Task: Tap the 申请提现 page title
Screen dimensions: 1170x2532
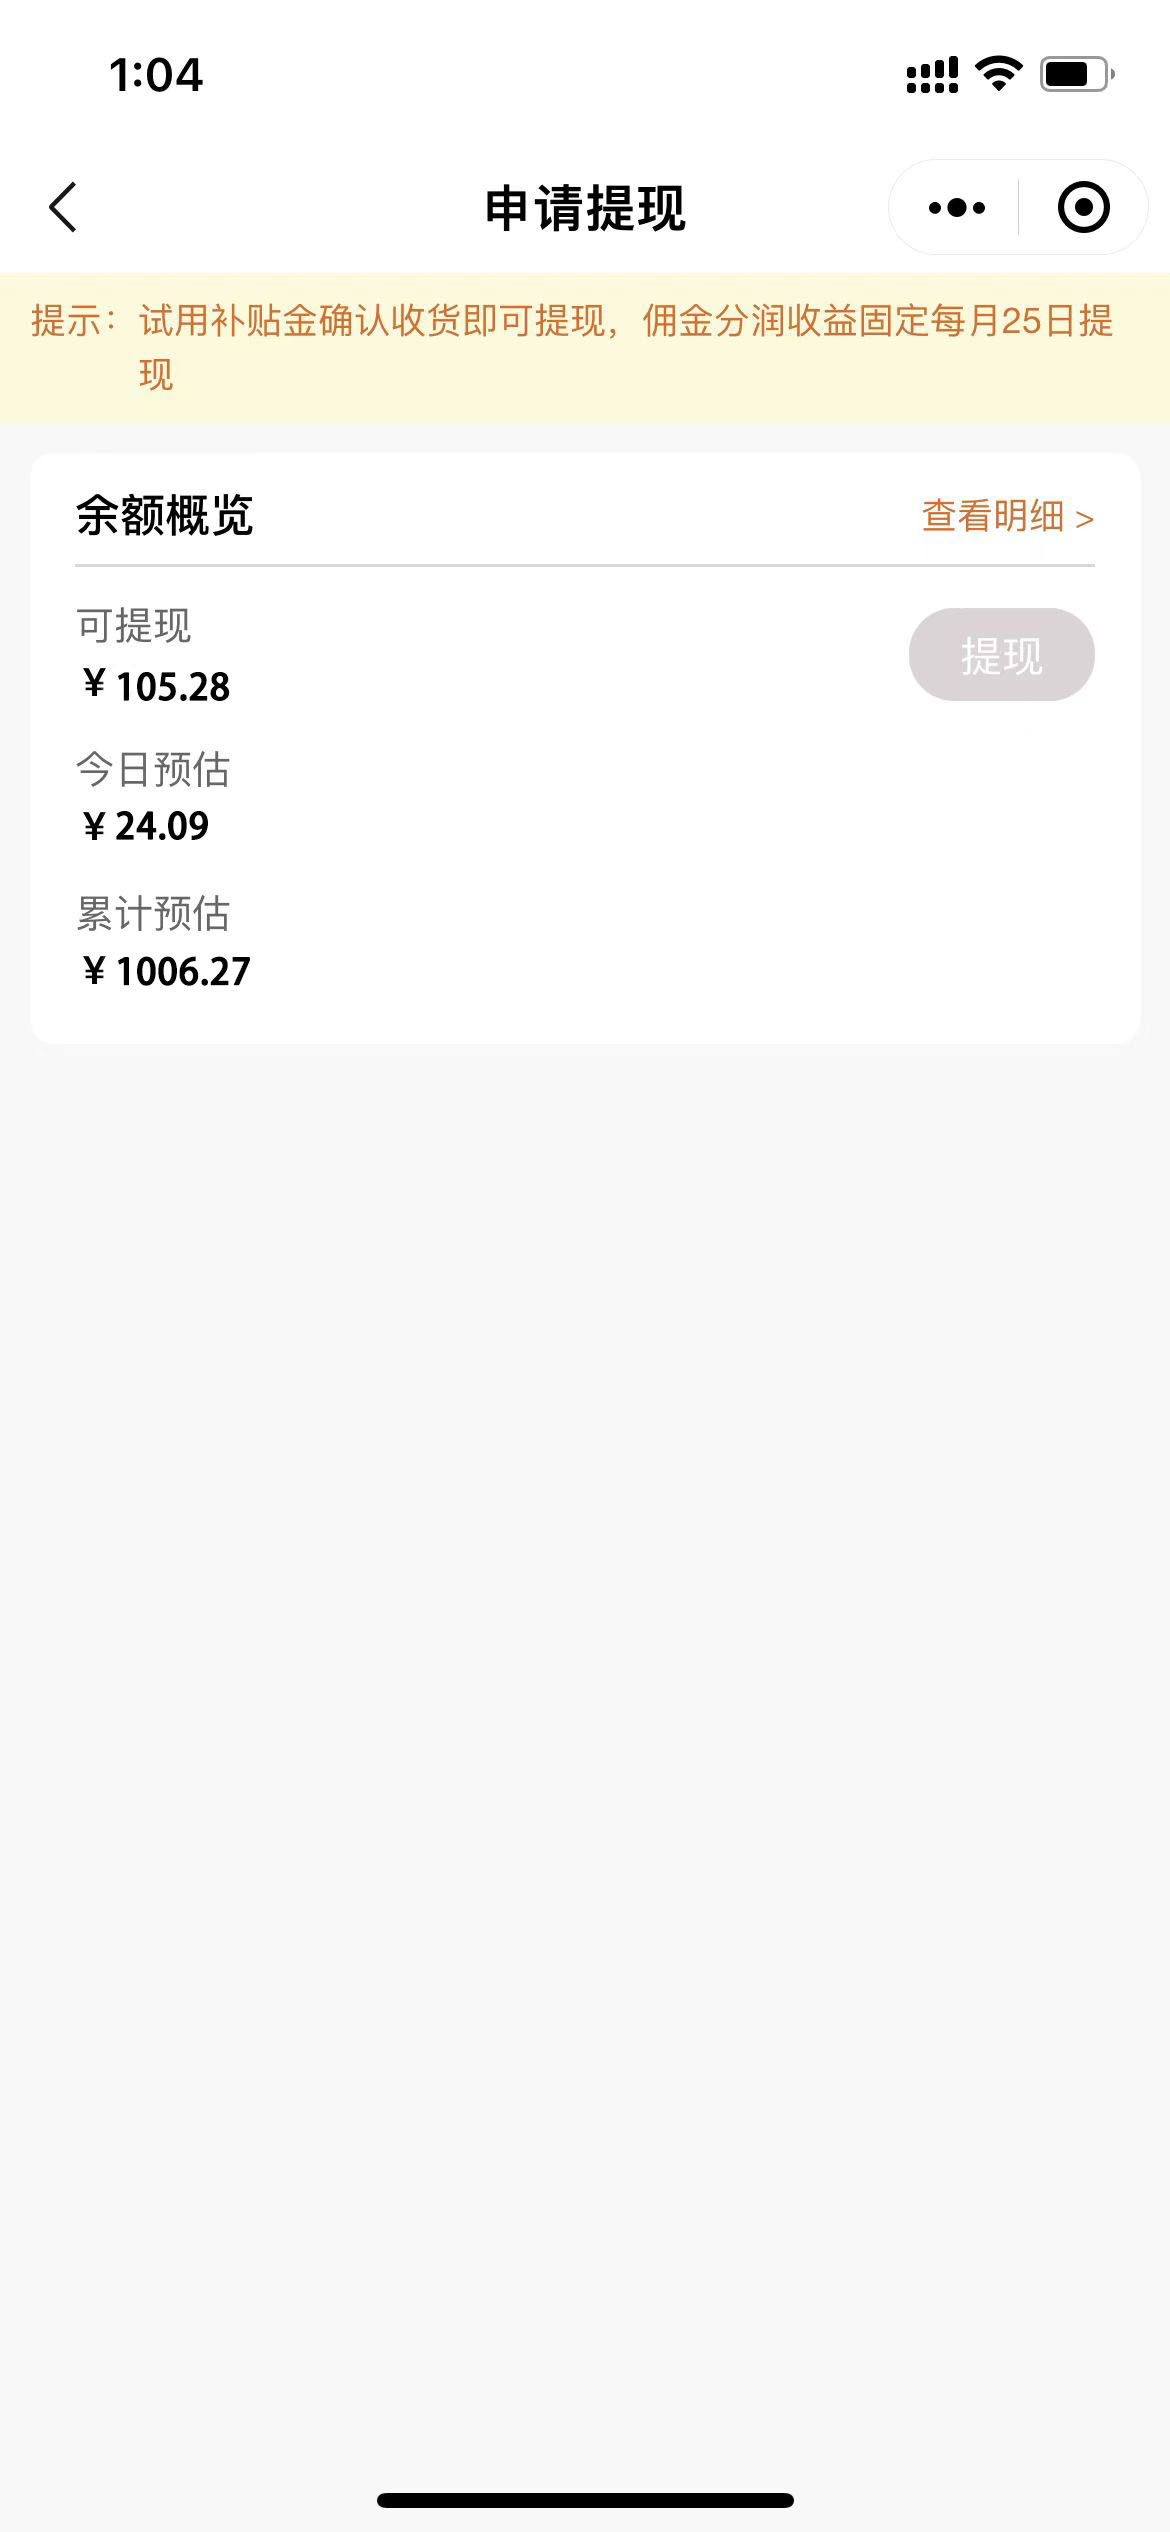Action: (x=585, y=208)
